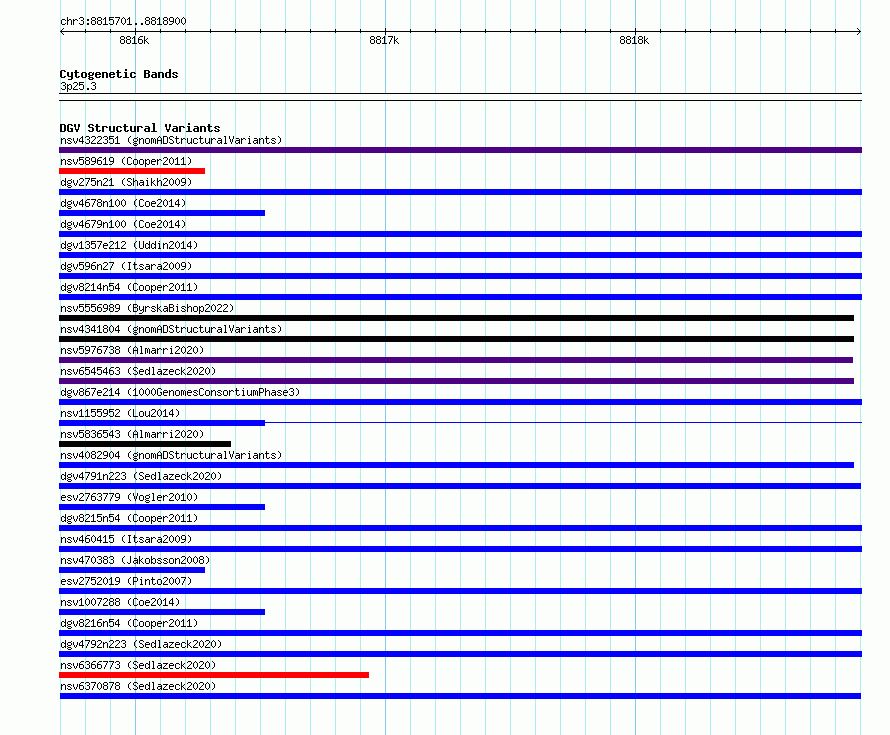Screen dimensions: 890x735
Task: Click the blue bar under nsv1007288
Action: (162, 612)
